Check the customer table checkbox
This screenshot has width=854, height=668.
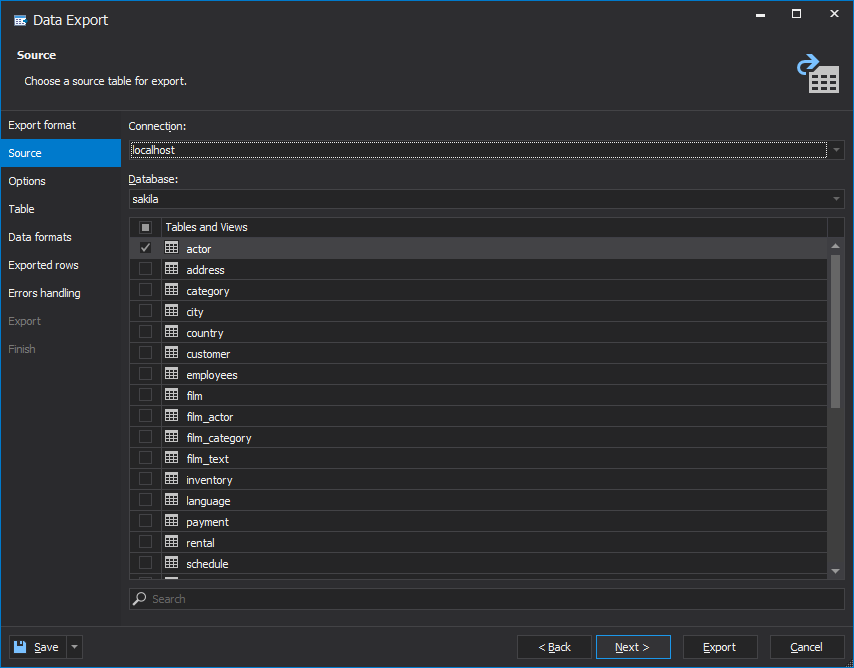point(145,353)
